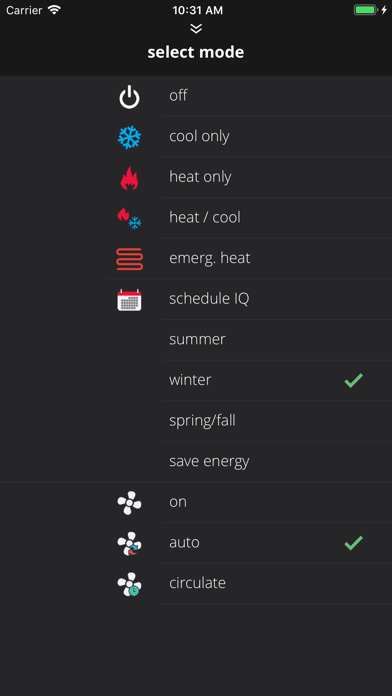Choose cool only mode text

pyautogui.click(x=199, y=136)
